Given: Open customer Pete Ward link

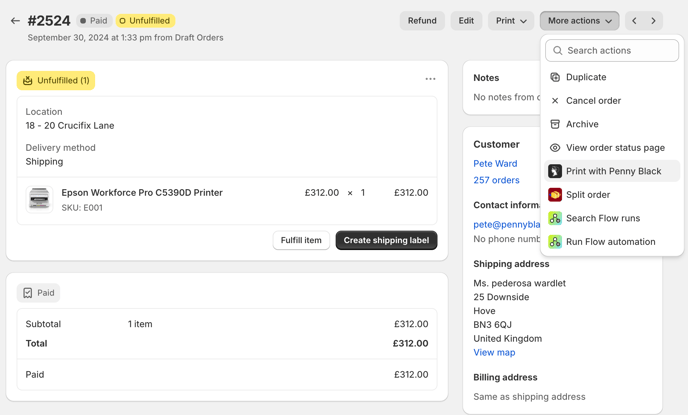Looking at the screenshot, I should (x=495, y=164).
